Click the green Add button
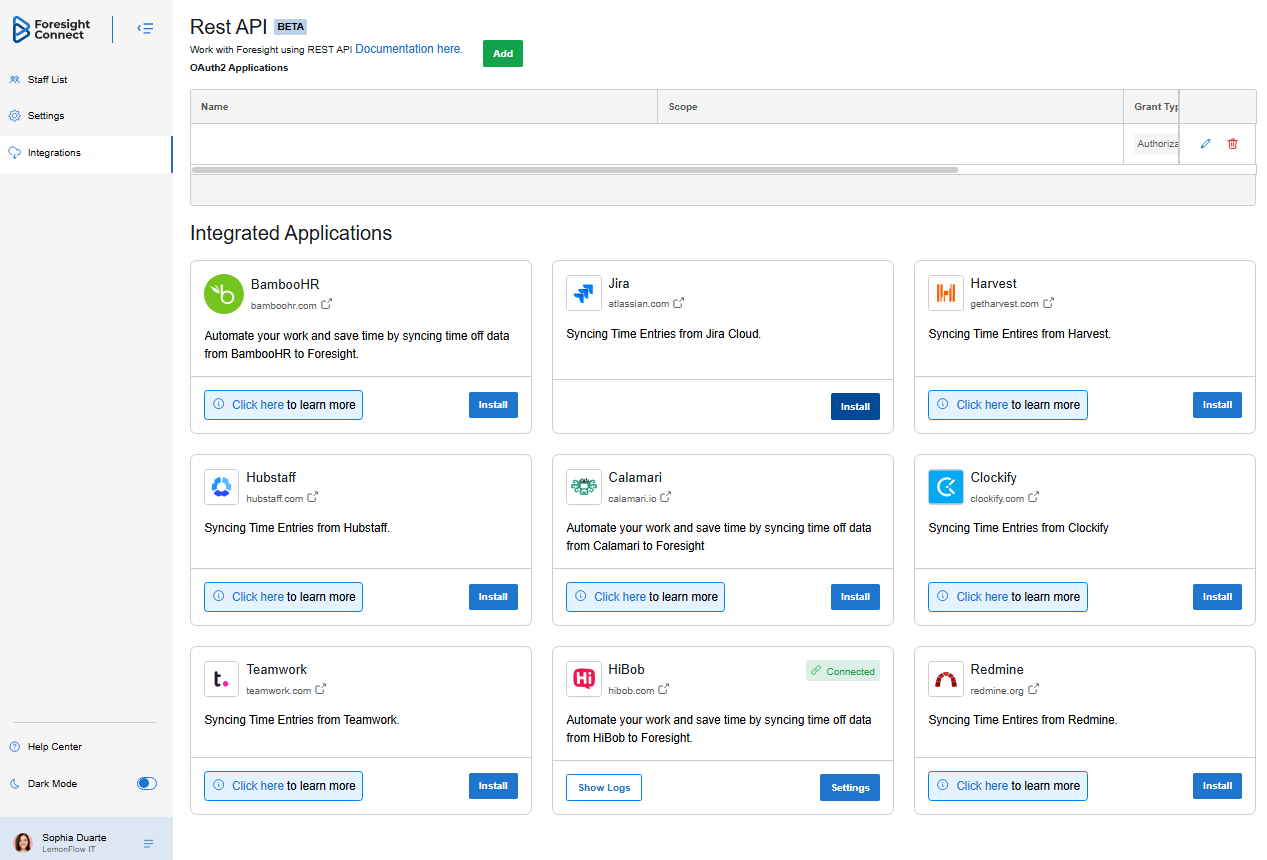 coord(503,54)
